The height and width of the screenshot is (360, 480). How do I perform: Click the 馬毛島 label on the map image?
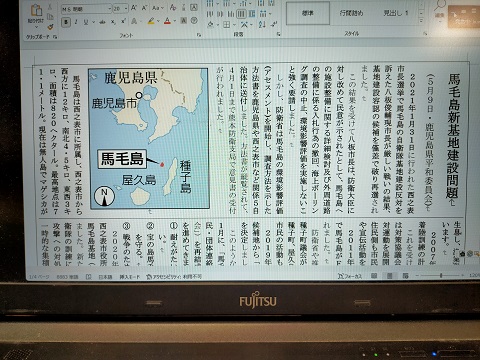point(122,159)
